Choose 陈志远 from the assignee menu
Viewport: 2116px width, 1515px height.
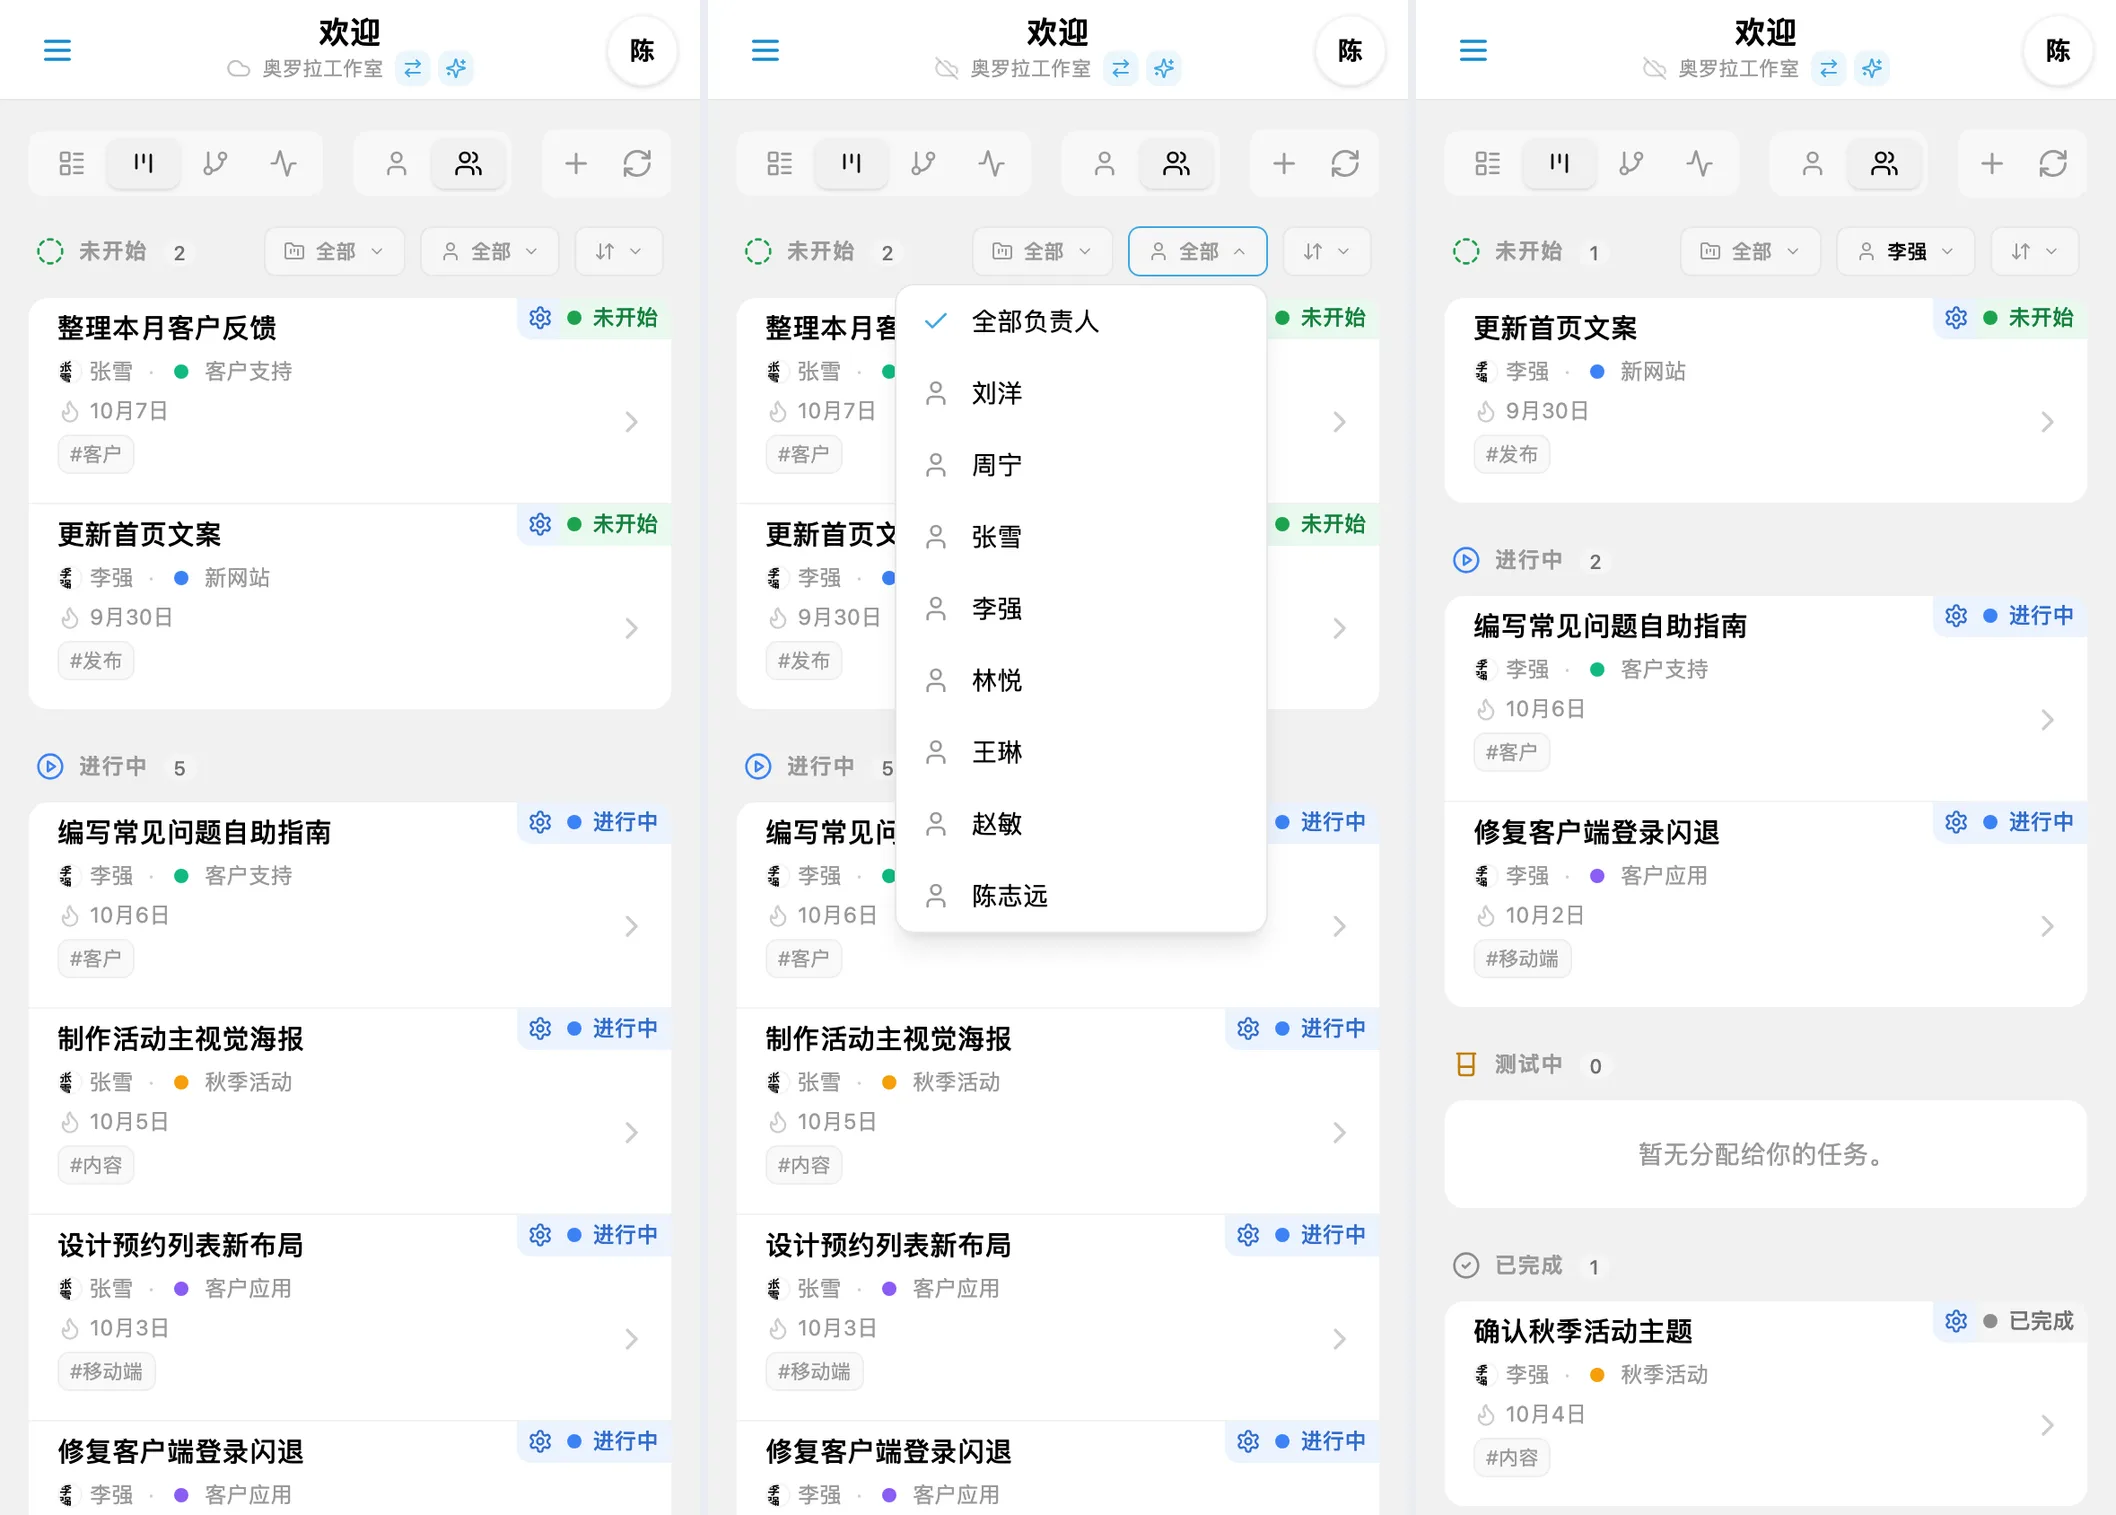1081,896
